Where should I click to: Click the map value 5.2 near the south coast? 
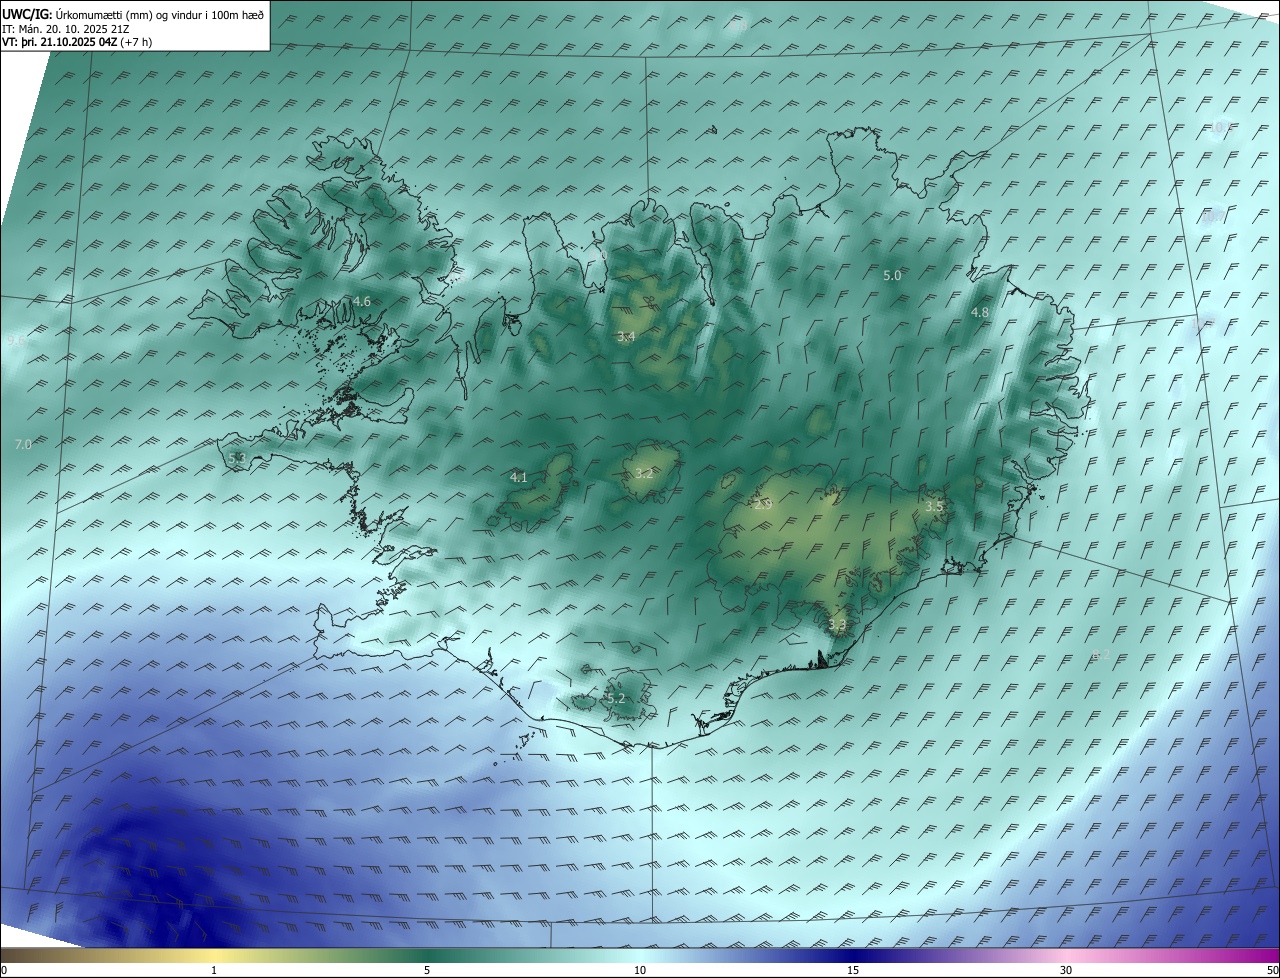coord(615,698)
